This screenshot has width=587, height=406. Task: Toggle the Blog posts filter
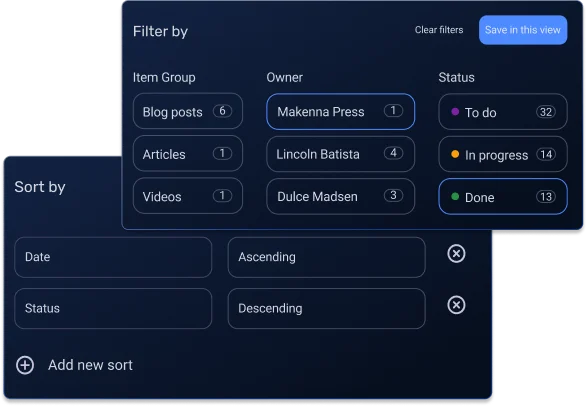[188, 111]
